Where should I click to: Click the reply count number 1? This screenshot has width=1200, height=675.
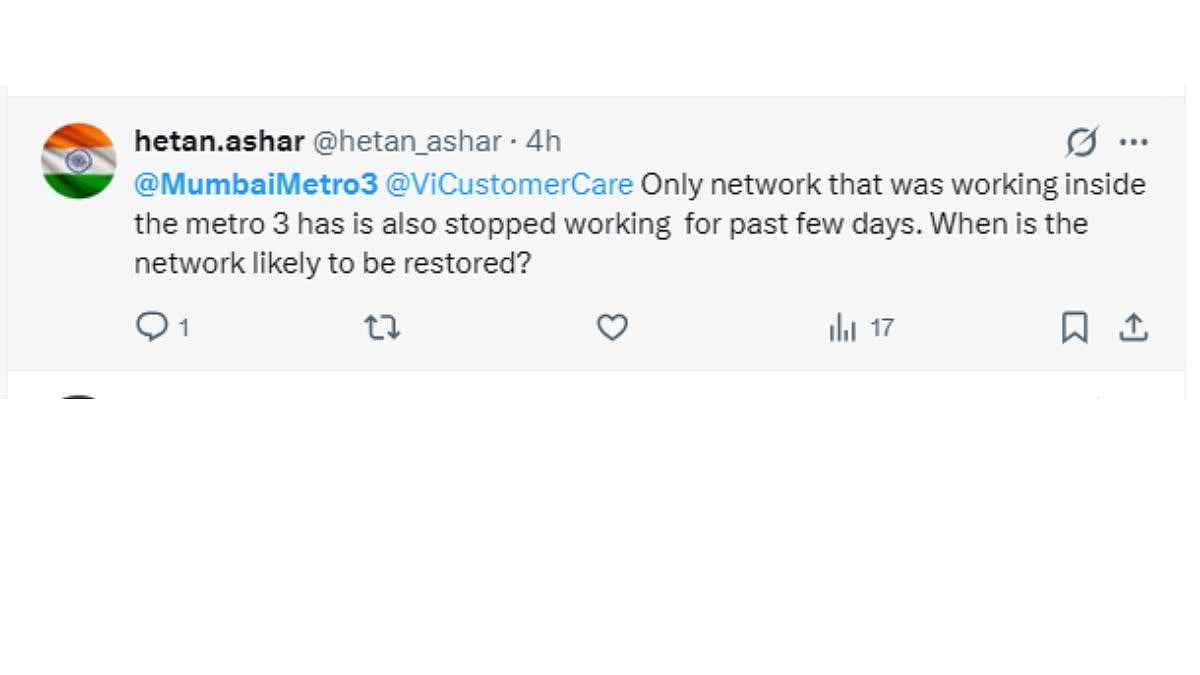[184, 328]
